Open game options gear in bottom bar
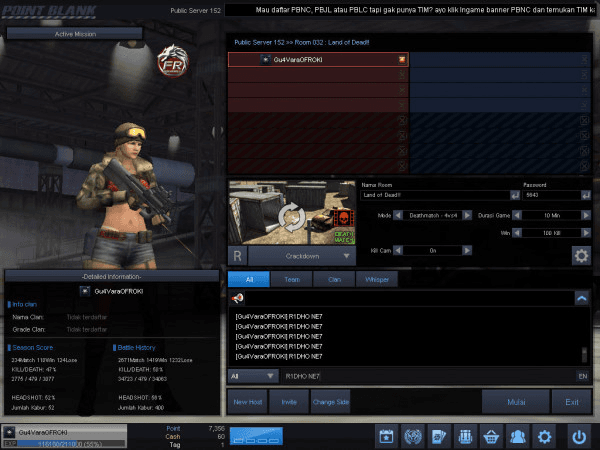 pos(544,436)
